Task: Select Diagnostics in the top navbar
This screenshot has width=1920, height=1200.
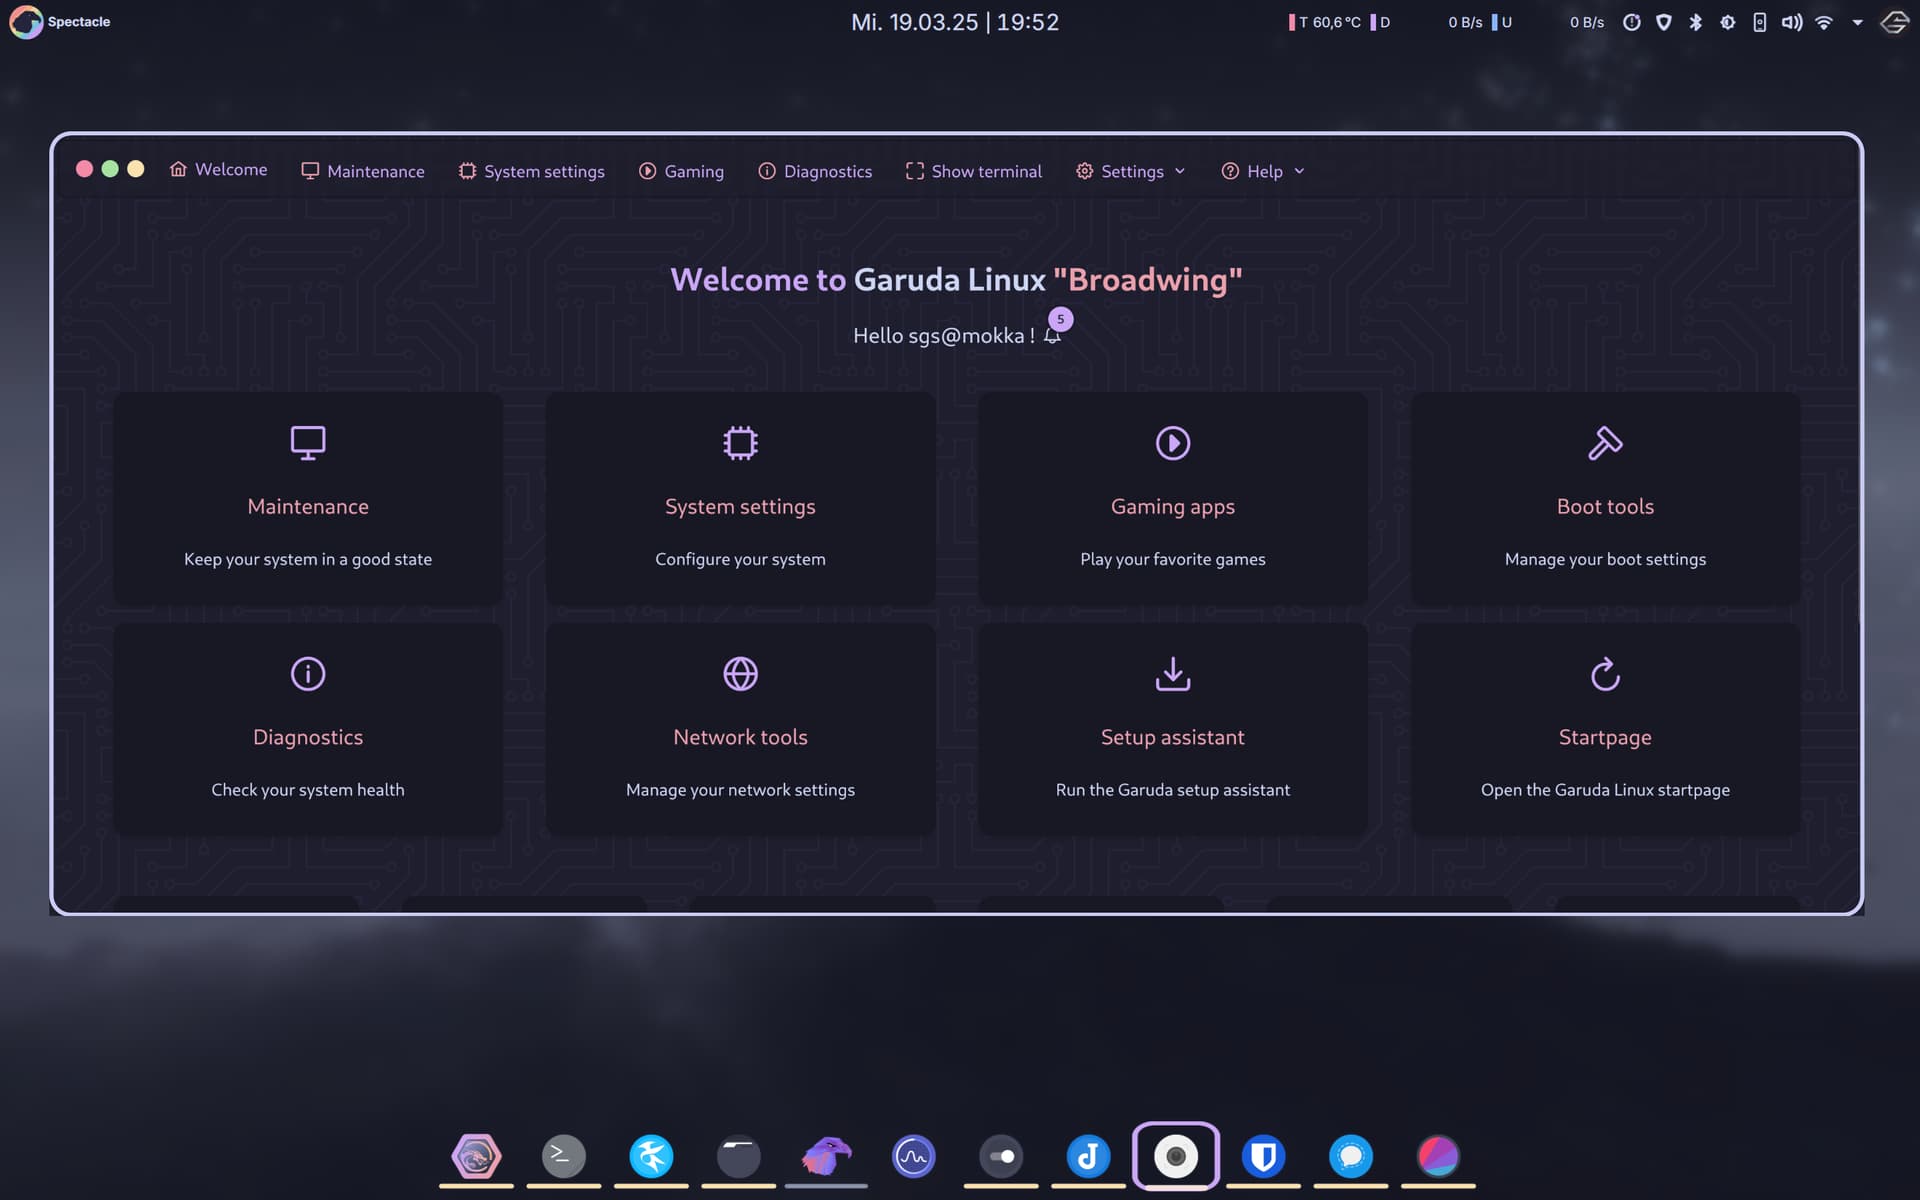Action: pos(815,171)
